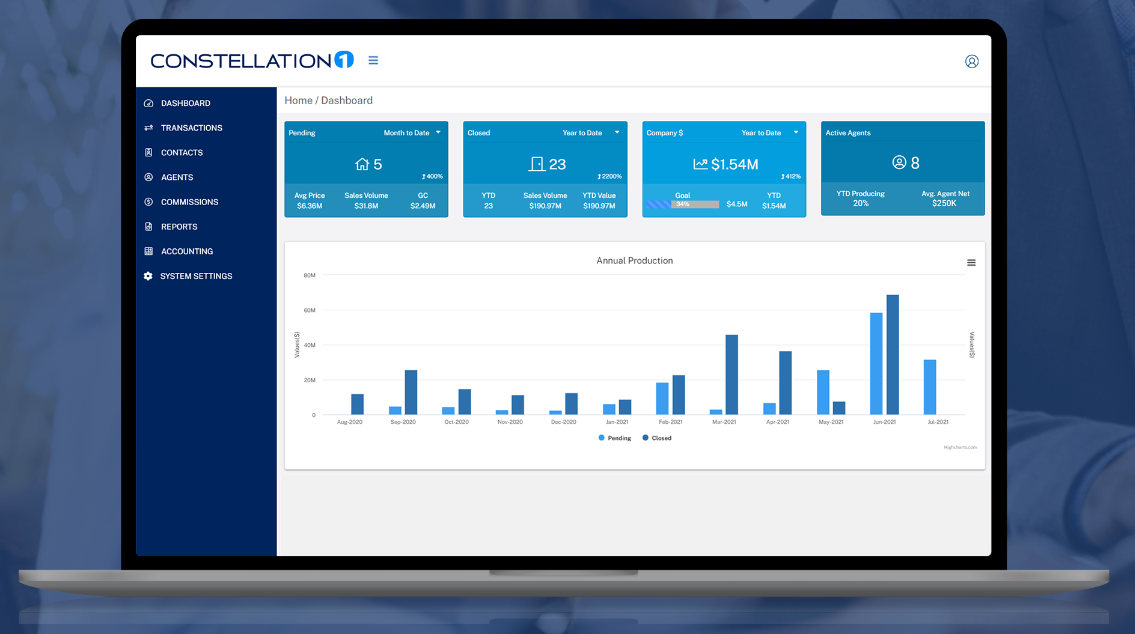Open System Settings via the gear icon
This screenshot has width=1135, height=634.
tap(148, 276)
